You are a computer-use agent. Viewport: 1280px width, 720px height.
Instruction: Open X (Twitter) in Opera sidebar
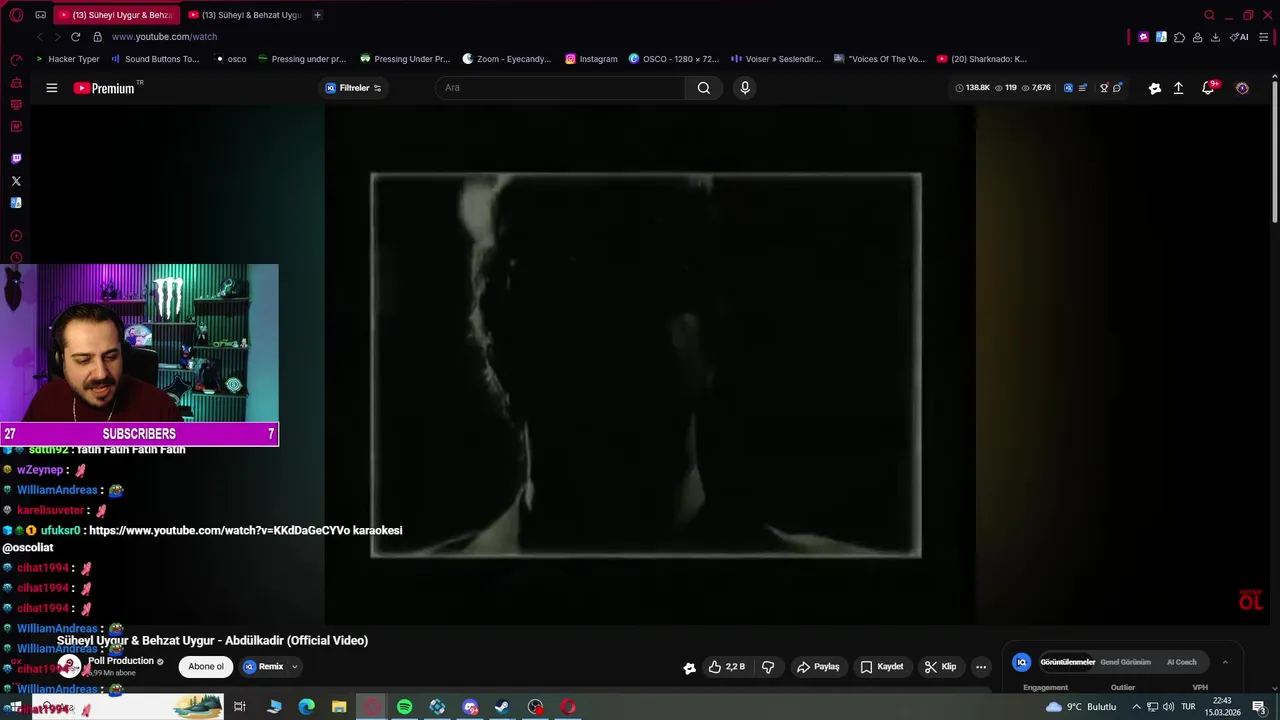[x=16, y=181]
